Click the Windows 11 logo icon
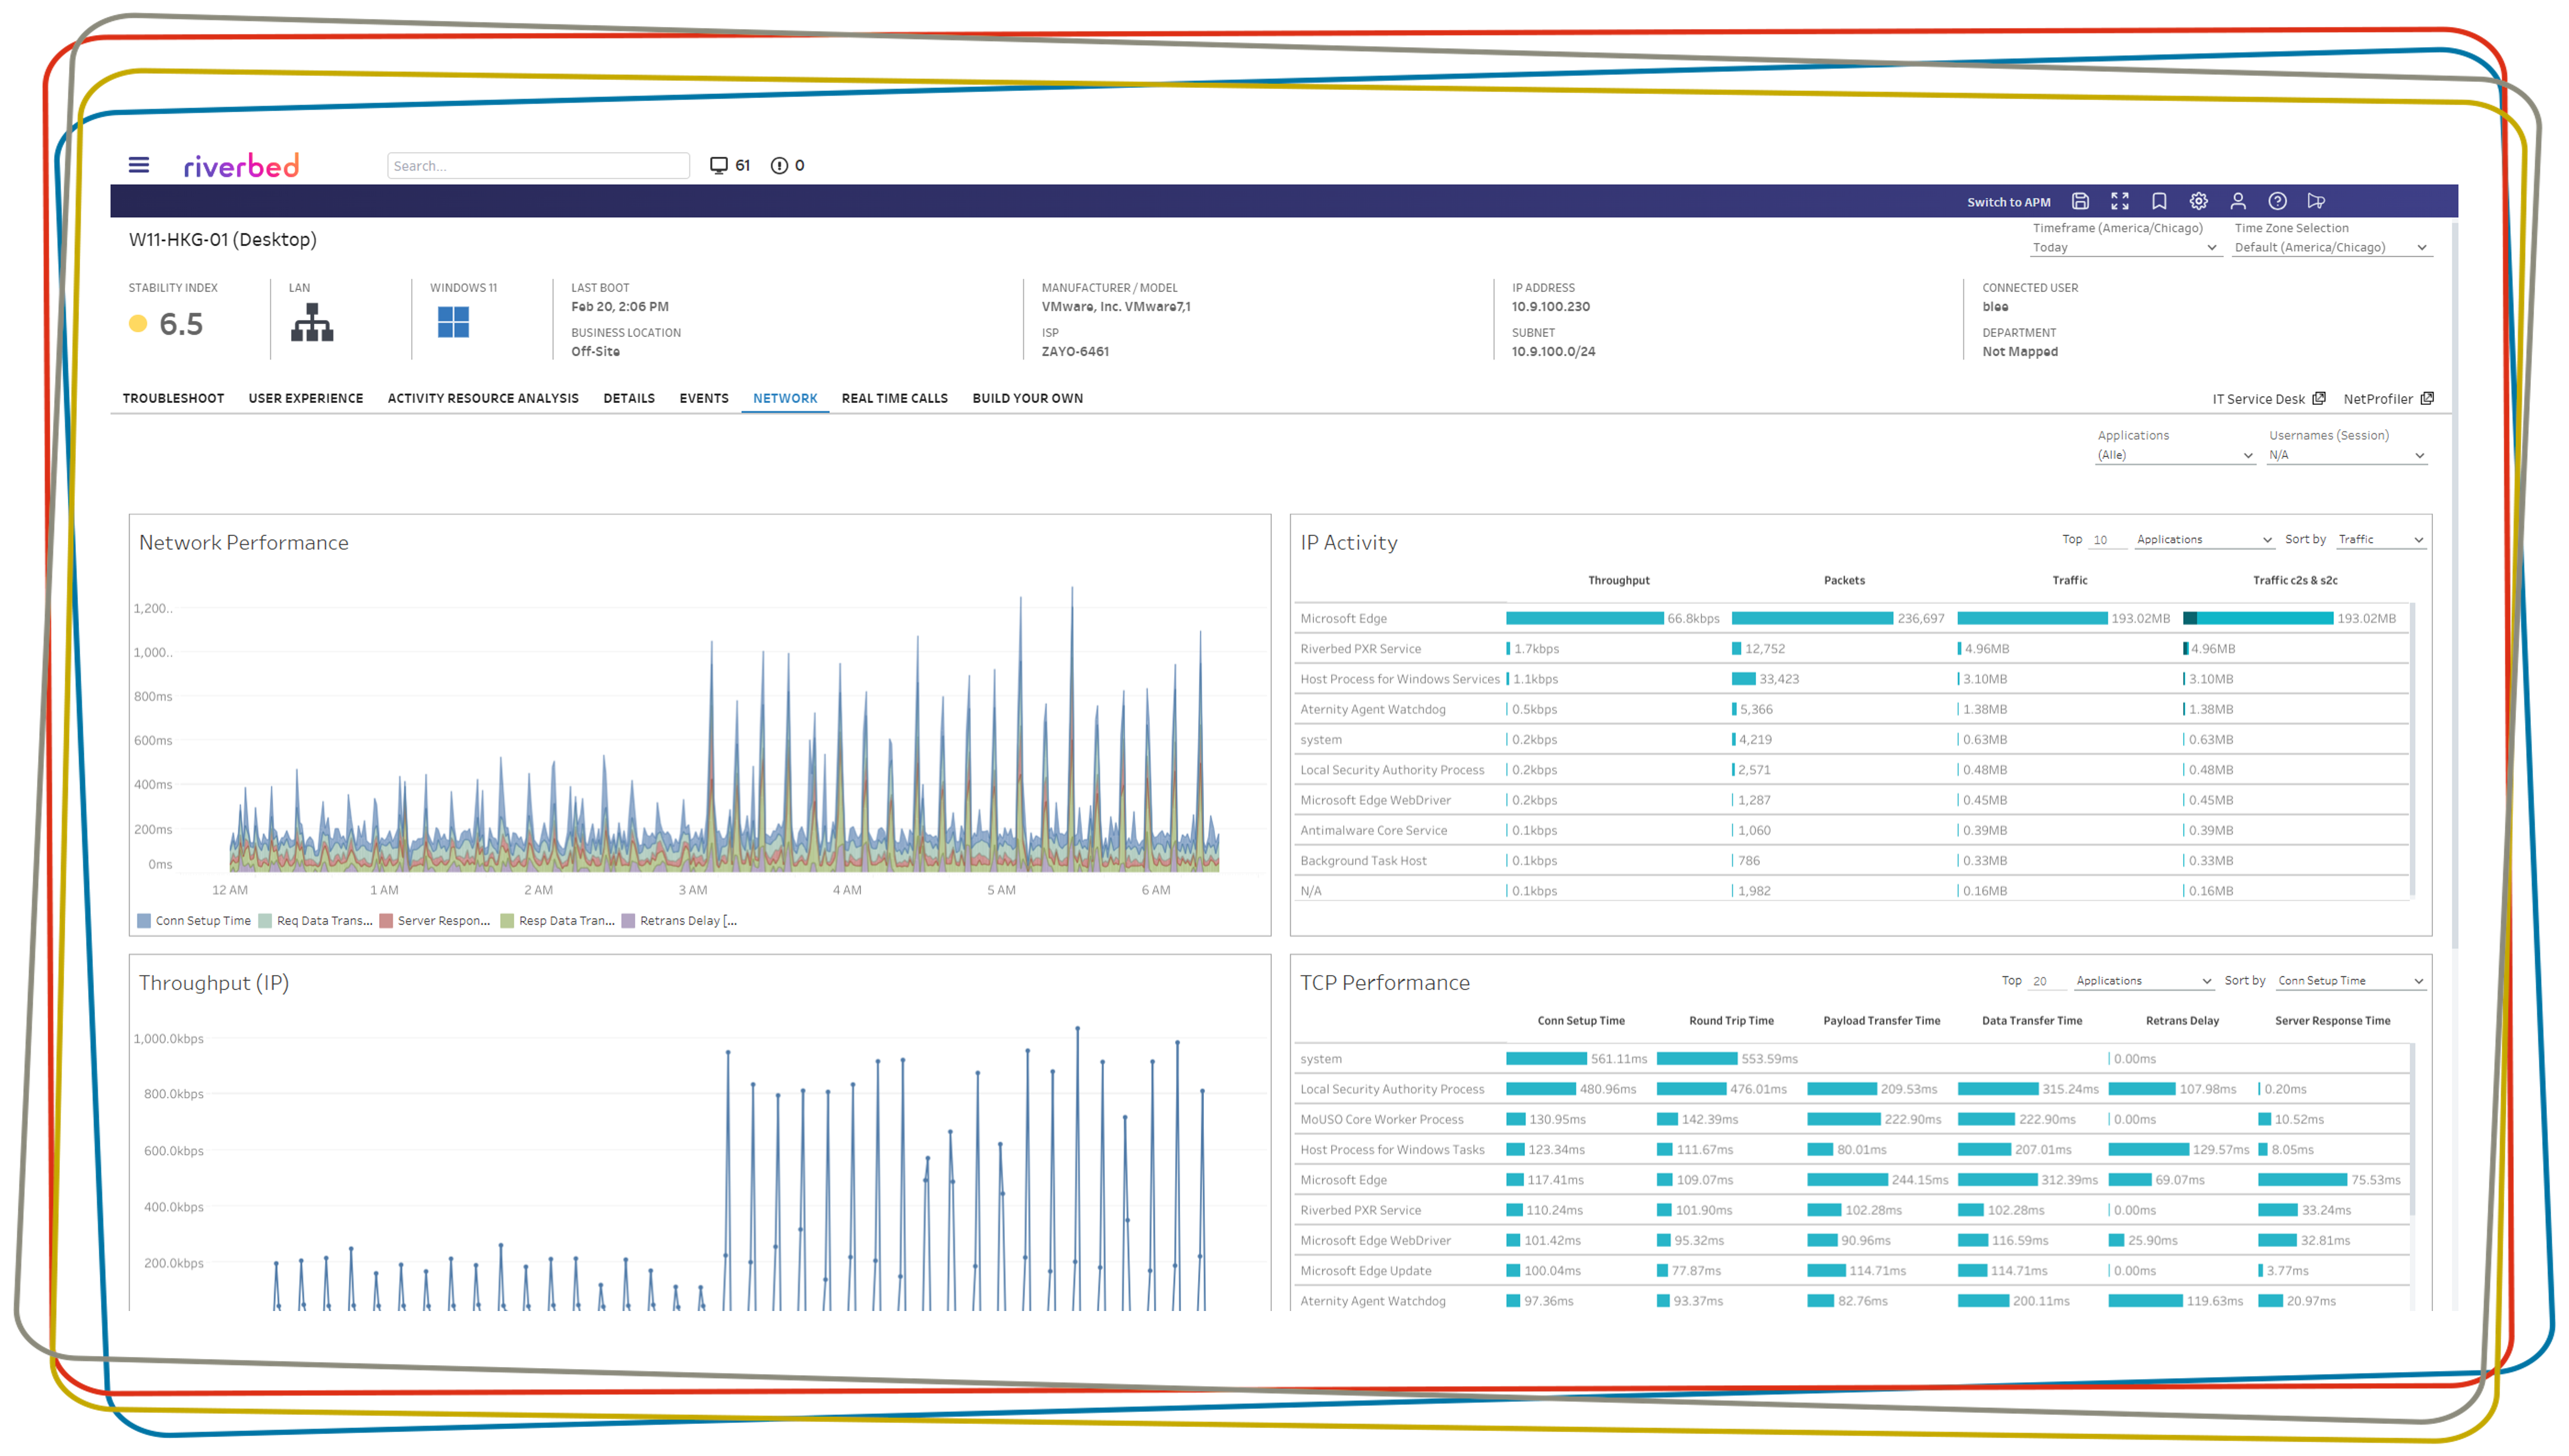This screenshot has height=1456, width=2569. tap(453, 322)
